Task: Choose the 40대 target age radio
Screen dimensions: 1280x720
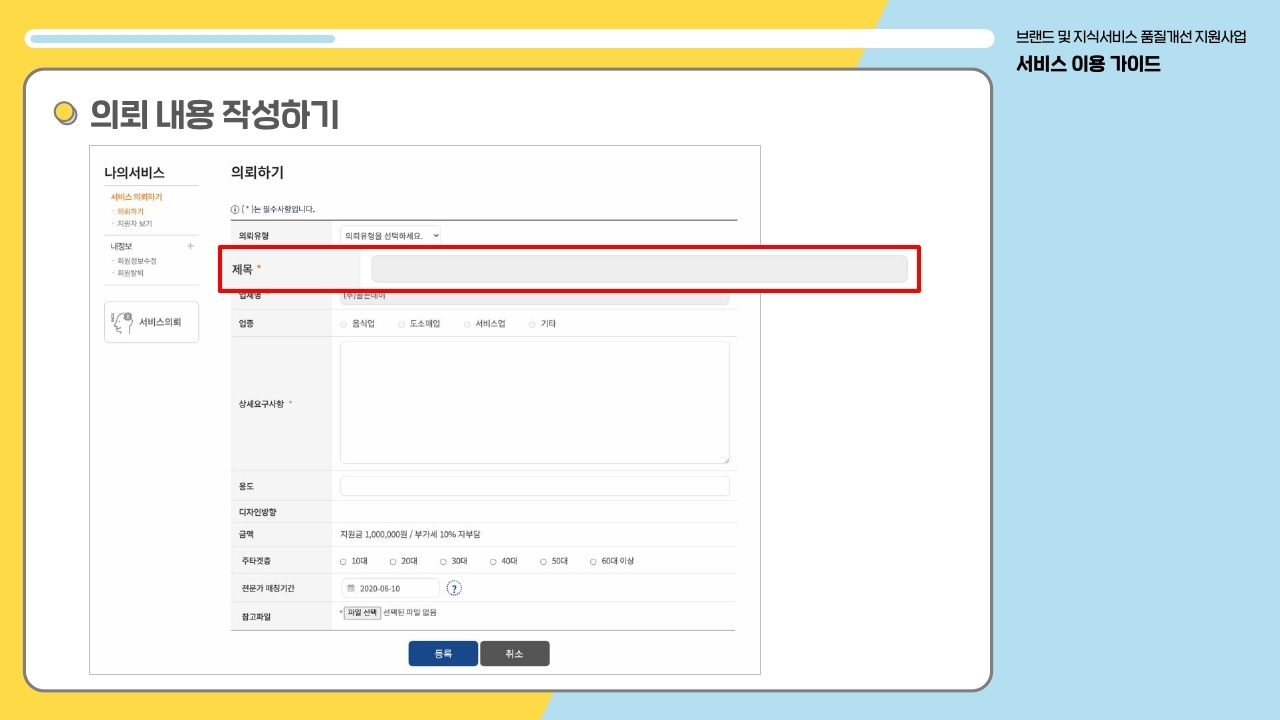Action: point(493,562)
